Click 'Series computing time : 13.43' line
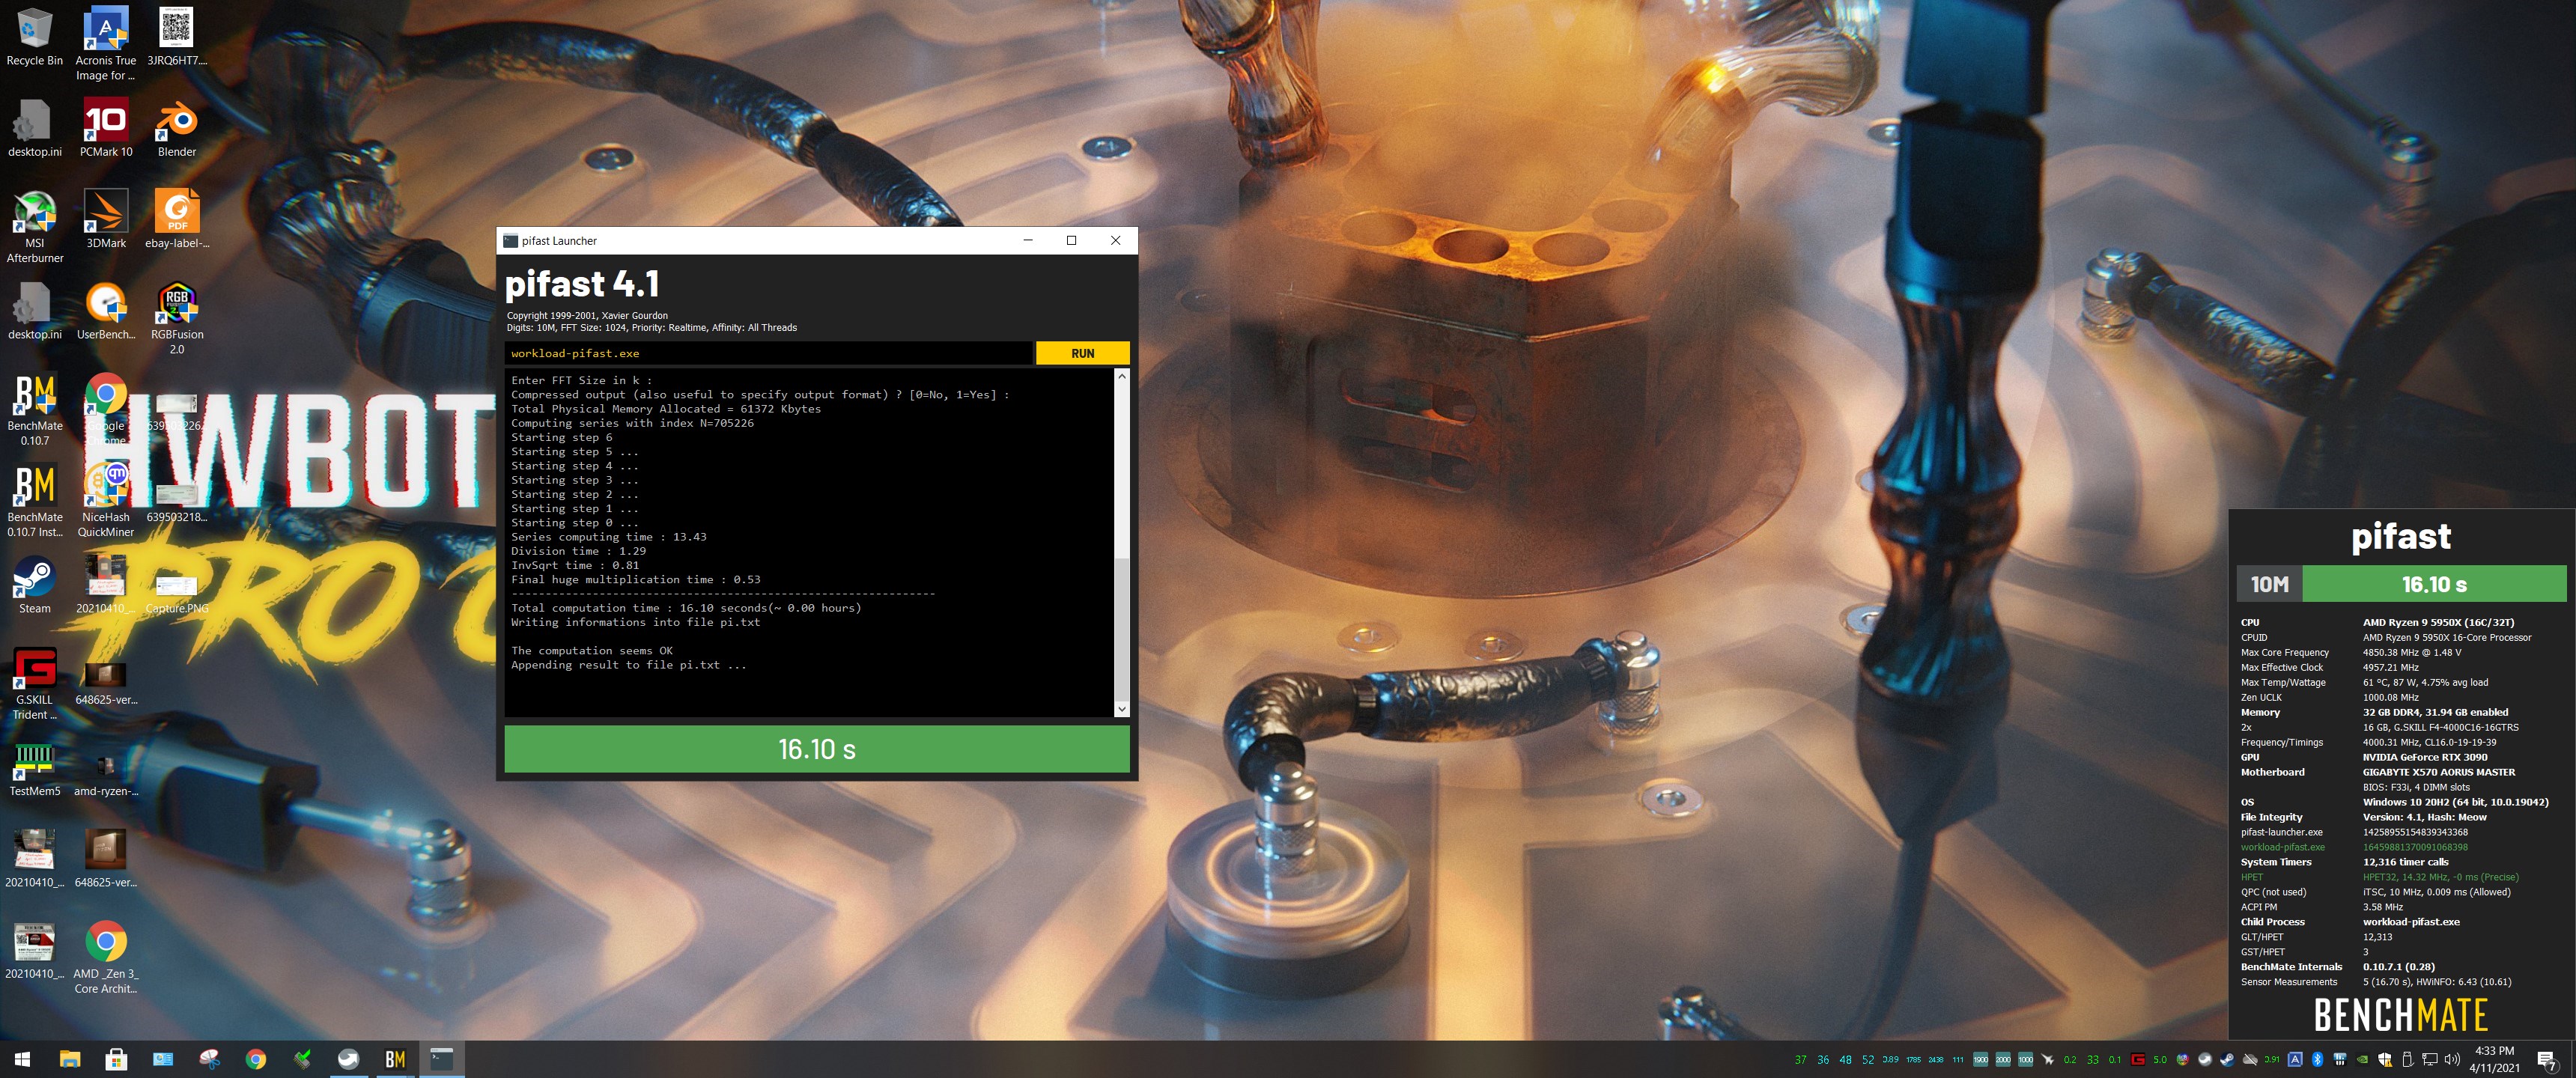This screenshot has height=1078, width=2576. pyautogui.click(x=608, y=537)
